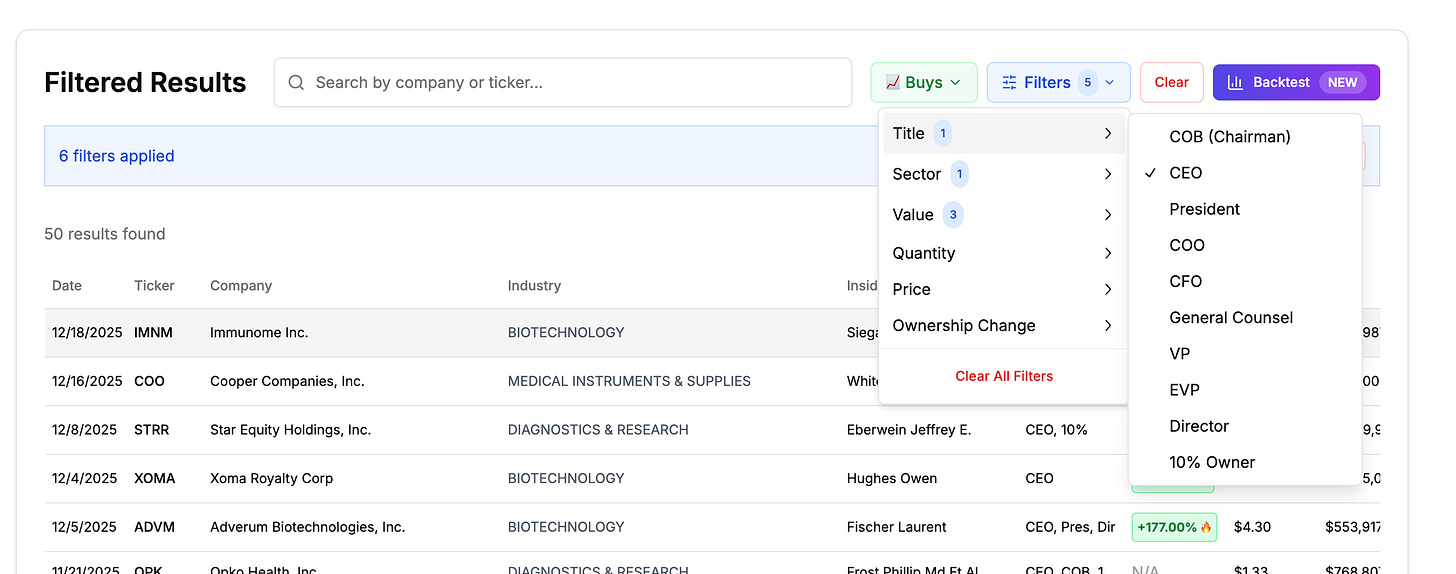1456x574 pixels.
Task: Click 'Immunome Inc.' company name
Action: click(259, 332)
